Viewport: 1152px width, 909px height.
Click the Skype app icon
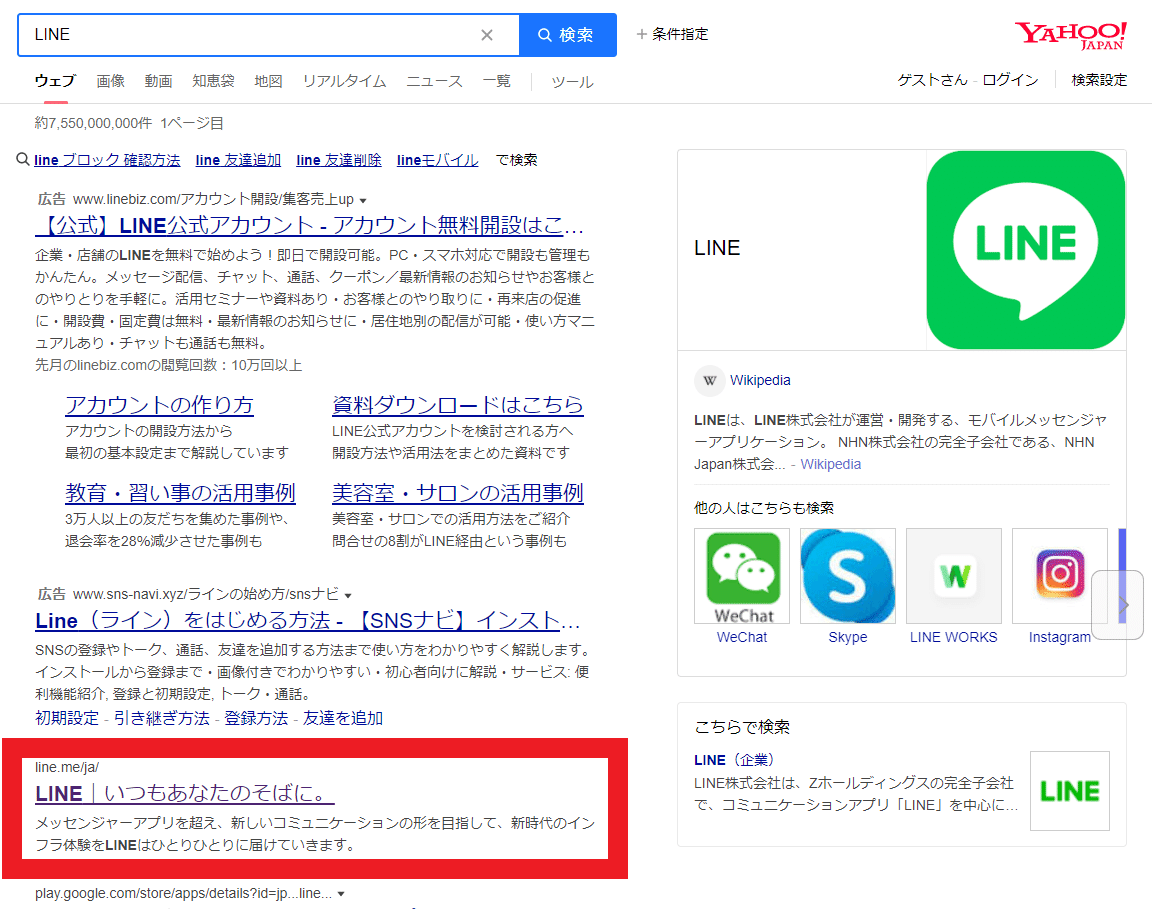848,575
